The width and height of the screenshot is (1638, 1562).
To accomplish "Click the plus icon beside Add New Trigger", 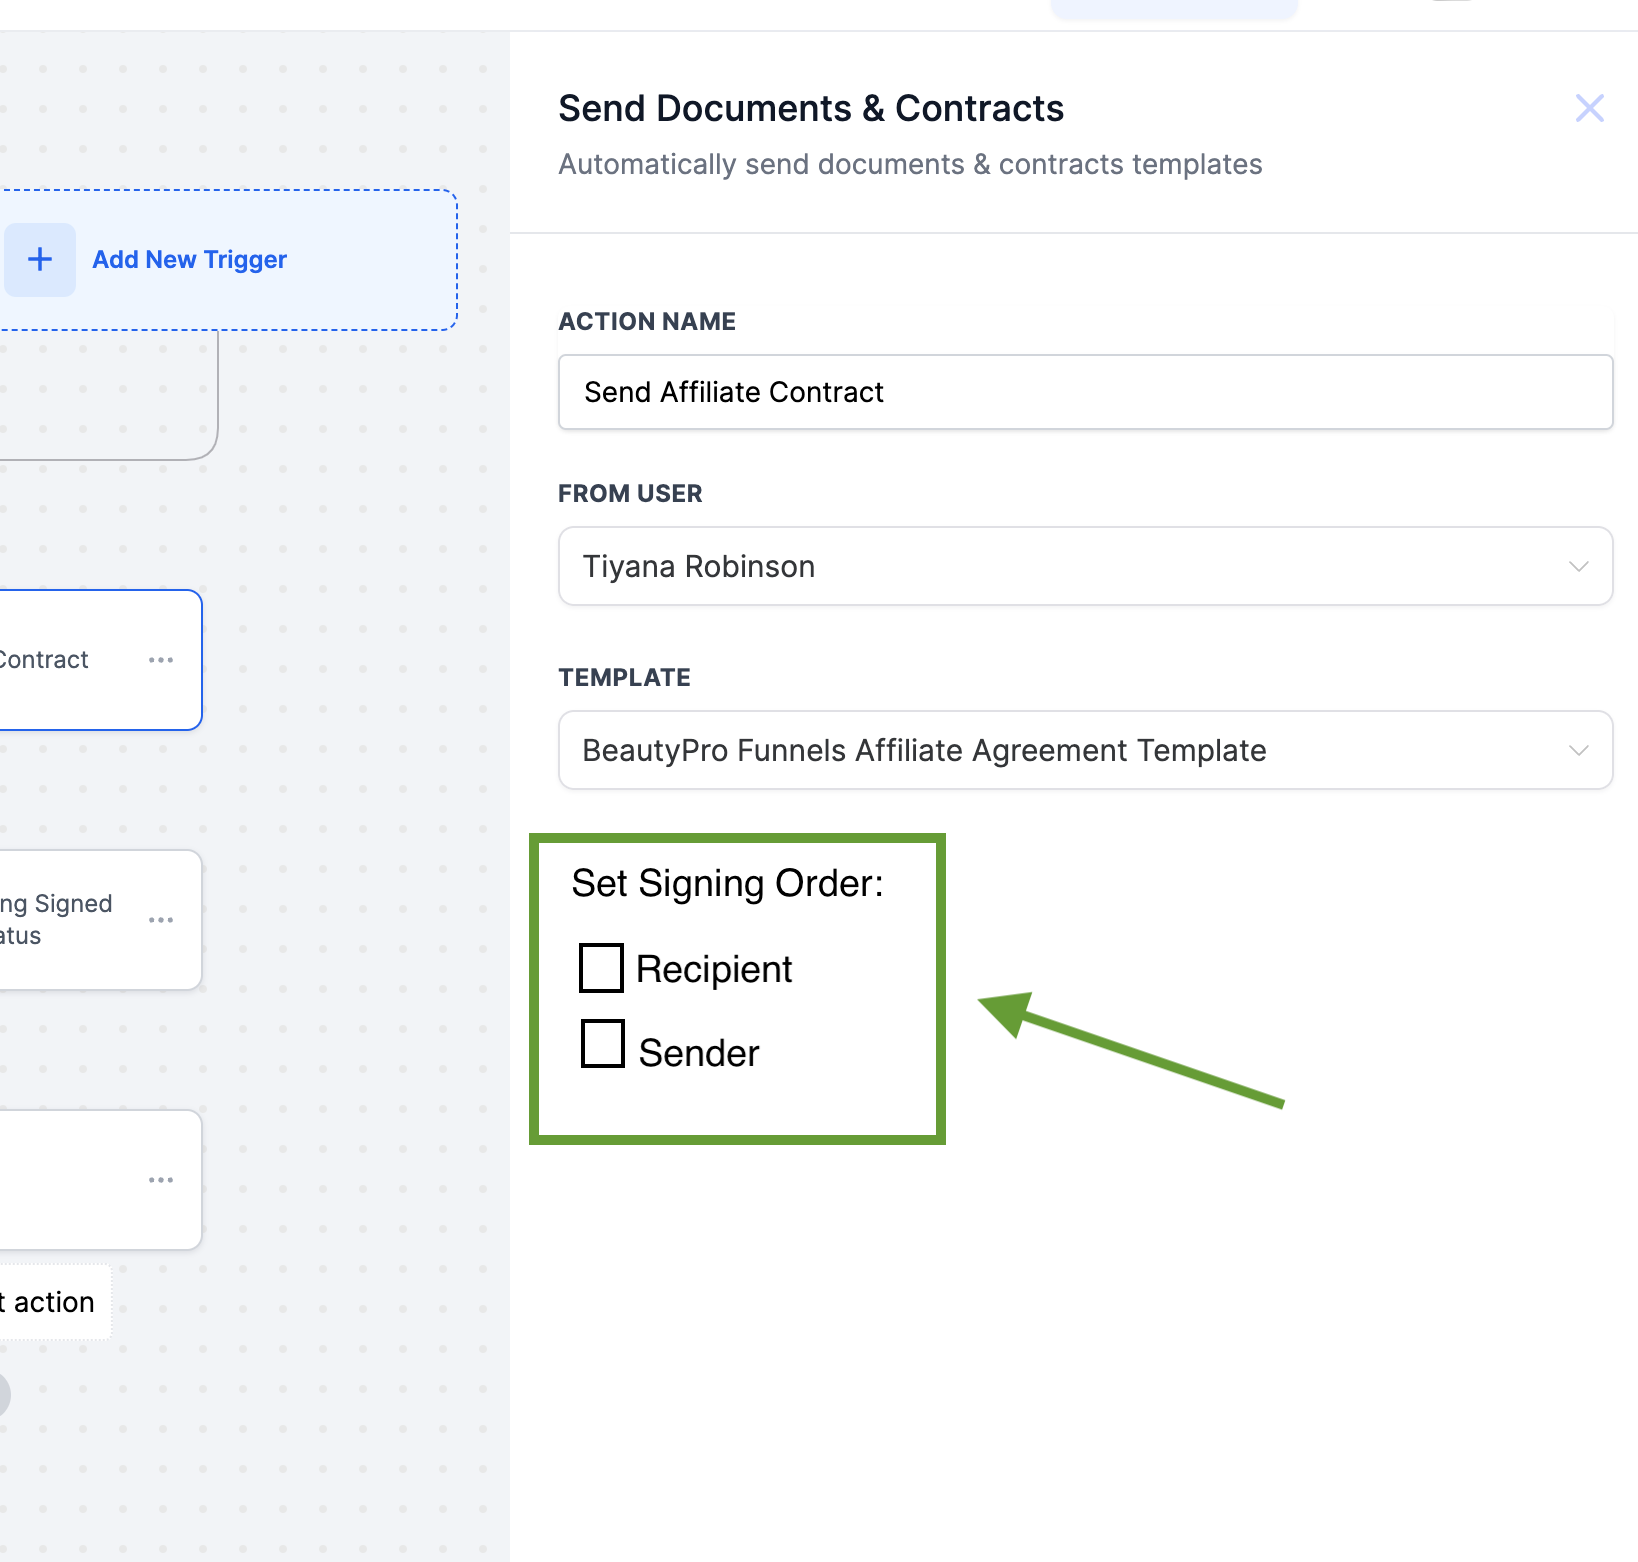I will pyautogui.click(x=40, y=260).
